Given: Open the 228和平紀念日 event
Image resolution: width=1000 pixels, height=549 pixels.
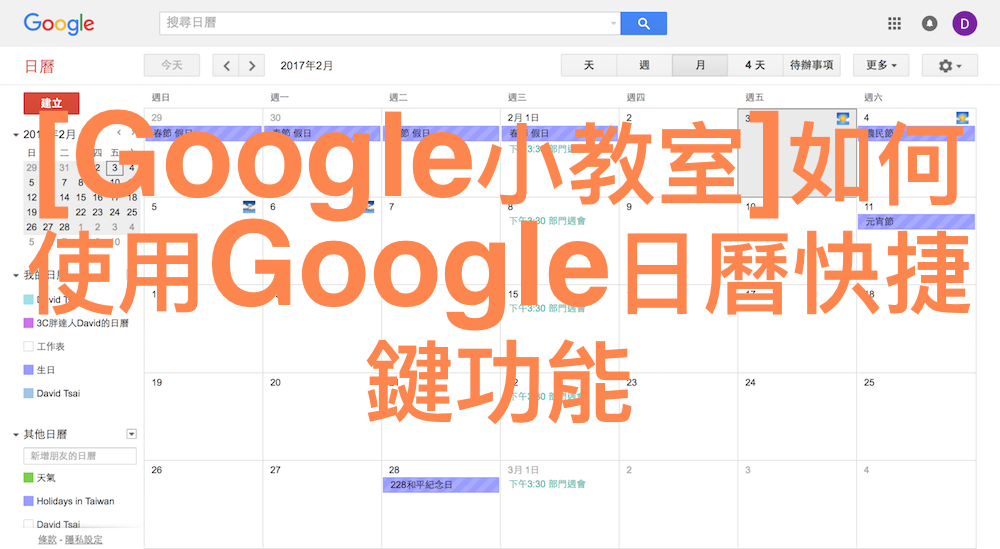Looking at the screenshot, I should 441,485.
